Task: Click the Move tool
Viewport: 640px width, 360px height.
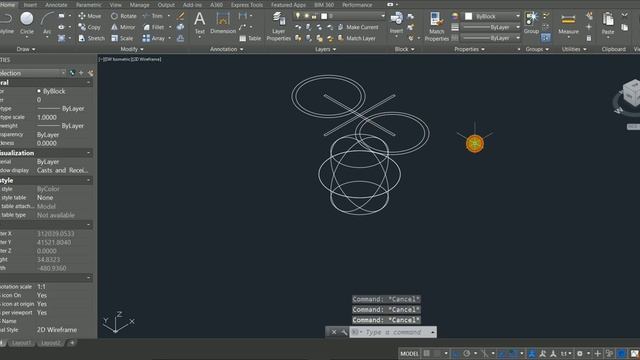Action: point(89,16)
